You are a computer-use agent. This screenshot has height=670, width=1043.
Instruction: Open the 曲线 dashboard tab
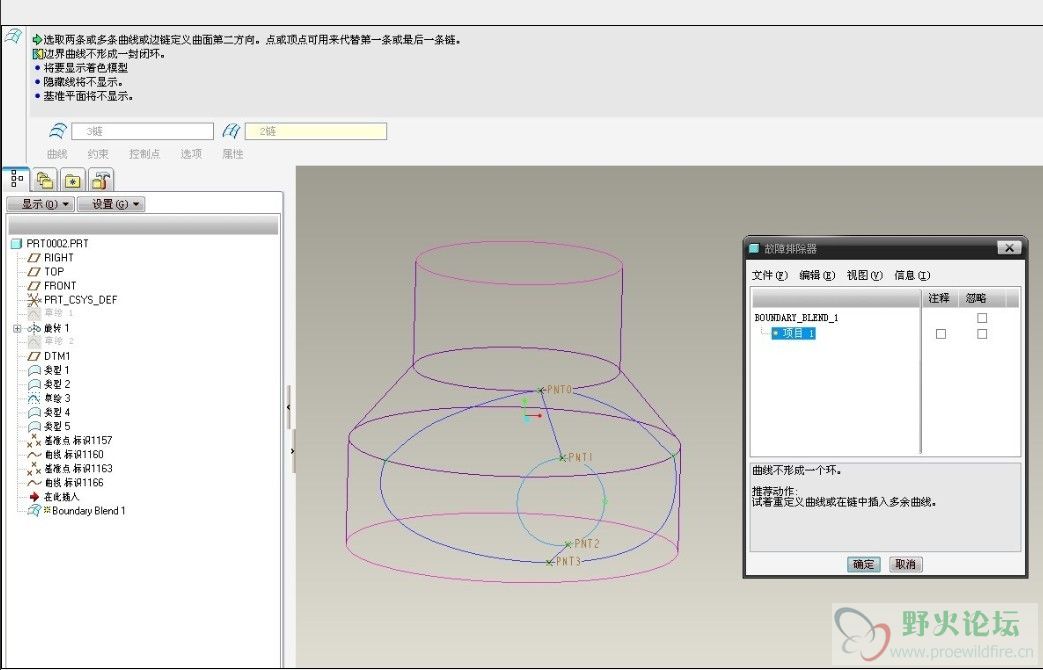[57, 154]
